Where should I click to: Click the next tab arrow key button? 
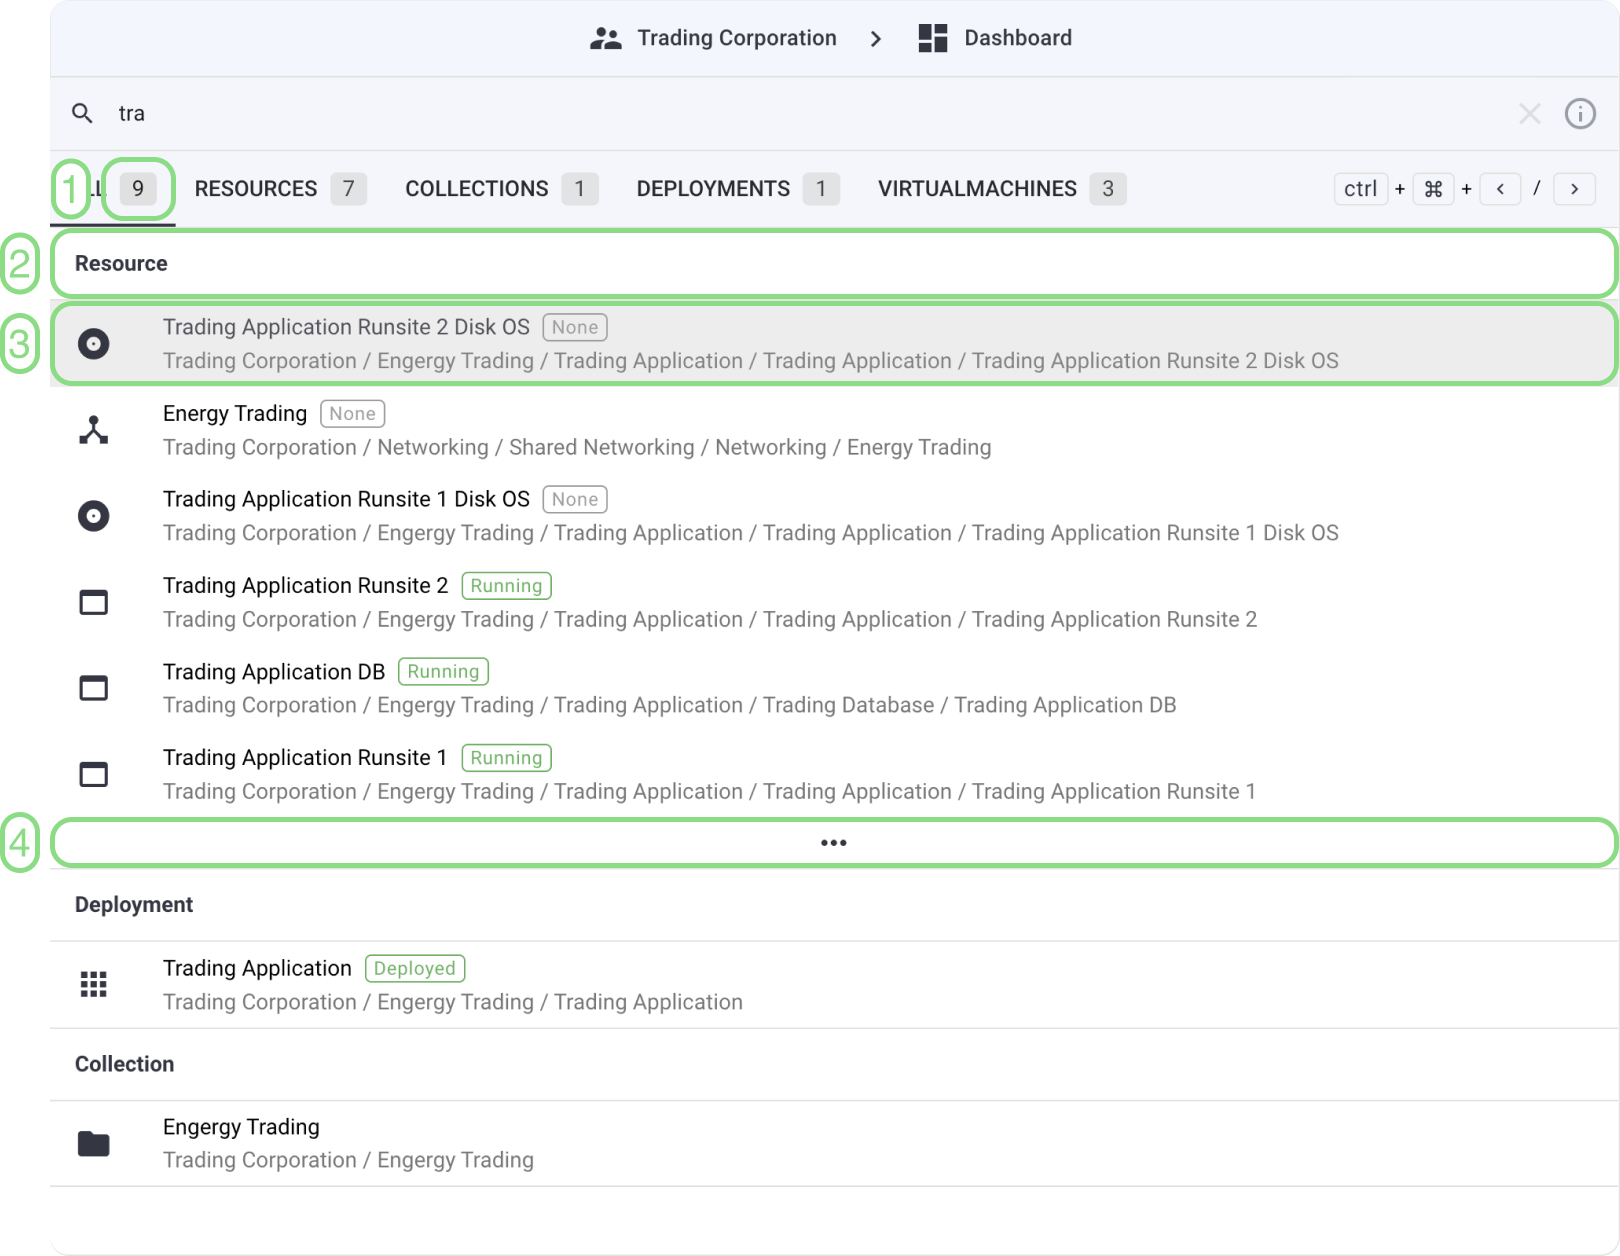coord(1574,189)
